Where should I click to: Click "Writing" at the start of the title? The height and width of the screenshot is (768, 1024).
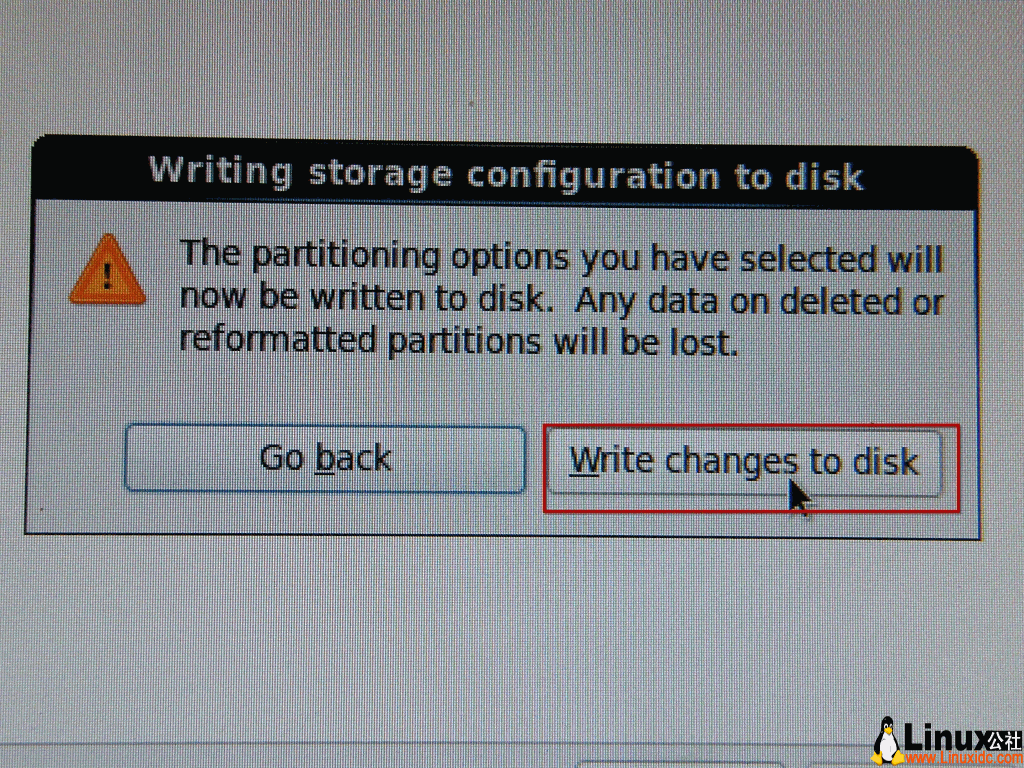click(220, 170)
